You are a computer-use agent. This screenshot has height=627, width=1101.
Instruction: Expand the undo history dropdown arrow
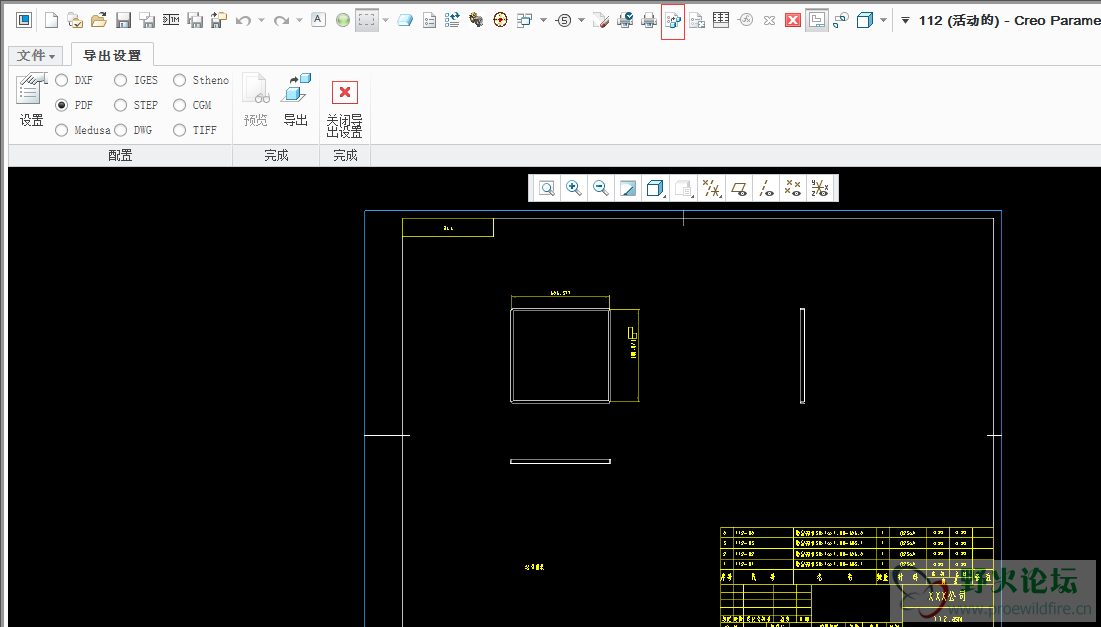pyautogui.click(x=261, y=20)
